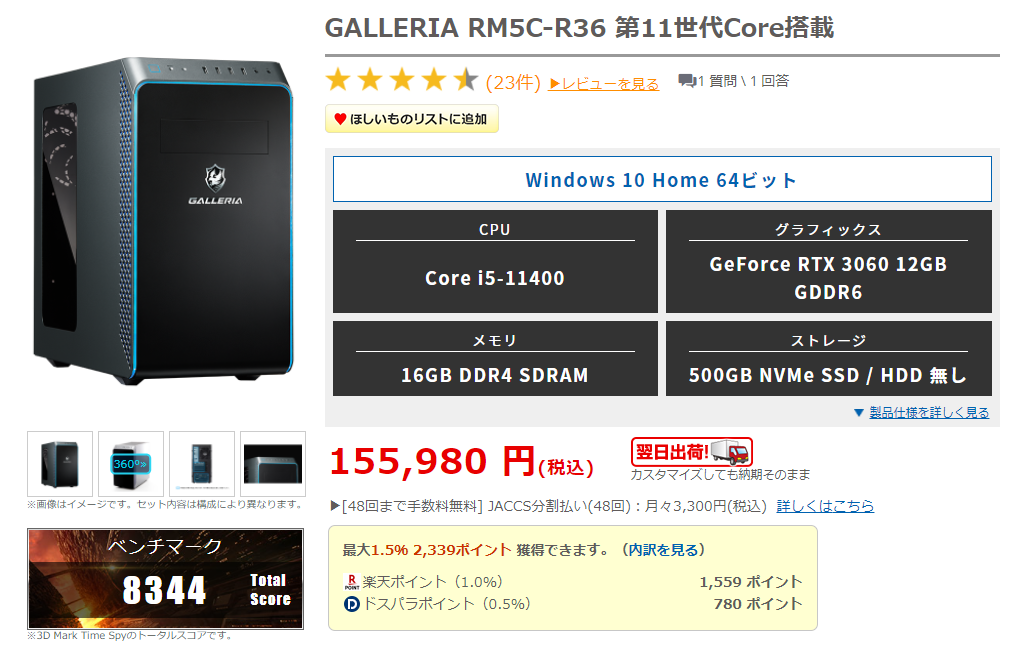The image size is (1009, 651).
Task: Click the GeForce RTX 3060 graphics tile
Action: [828, 262]
